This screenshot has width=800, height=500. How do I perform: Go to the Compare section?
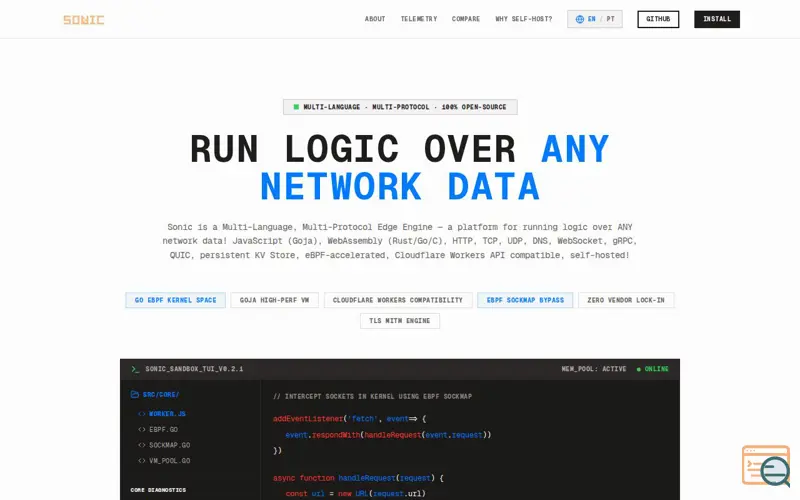(466, 19)
